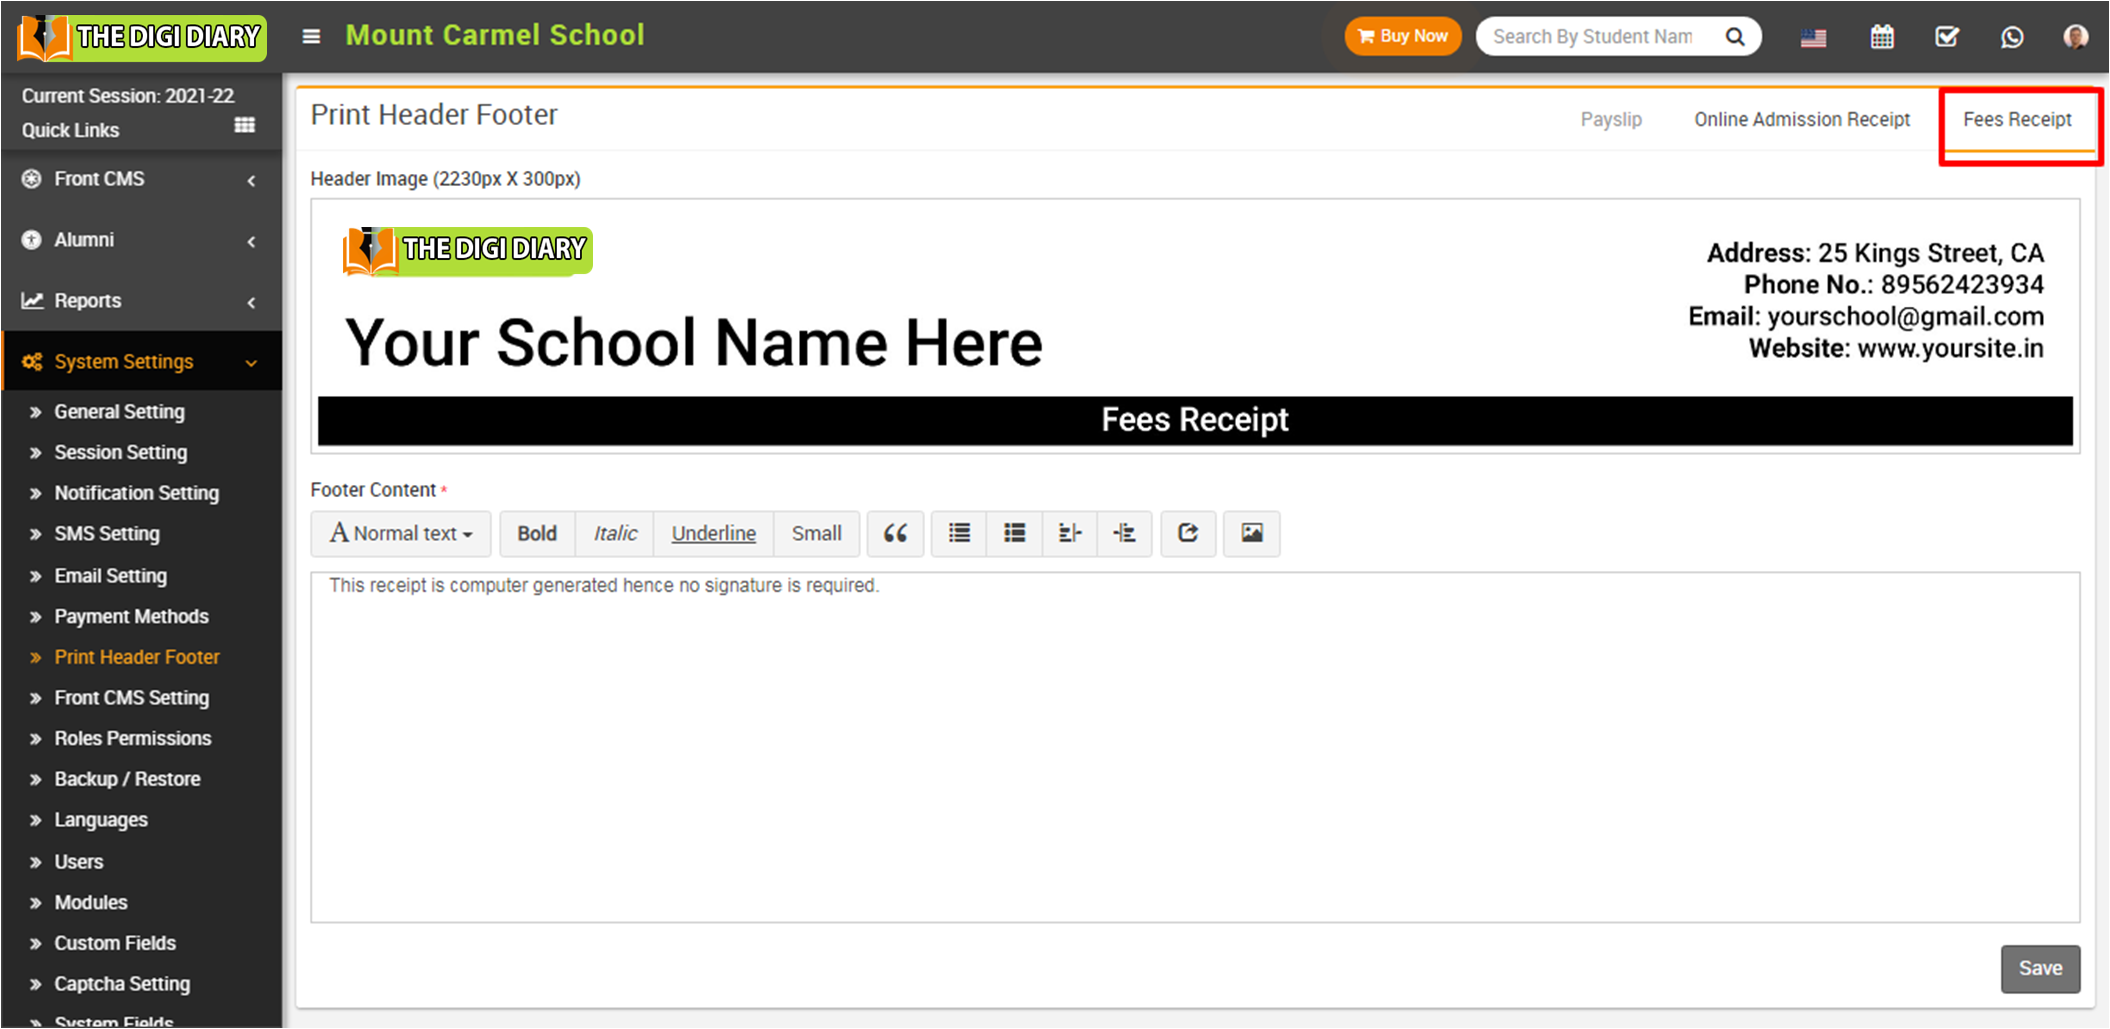The width and height of the screenshot is (2110, 1029).
Task: Collapse the System Settings sidebar section
Action: [x=140, y=362]
